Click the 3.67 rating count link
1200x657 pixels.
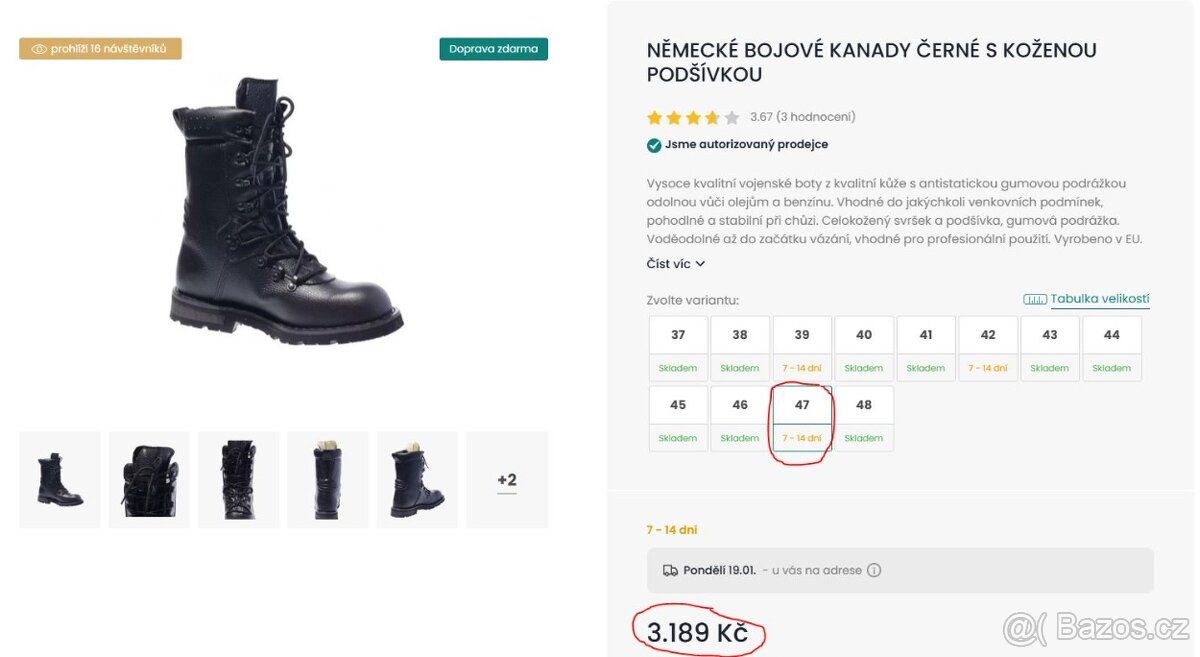pyautogui.click(x=802, y=117)
